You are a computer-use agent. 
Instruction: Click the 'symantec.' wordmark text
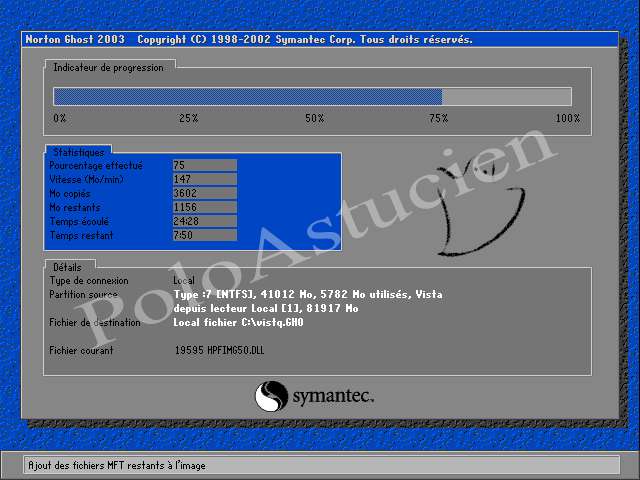pos(333,396)
